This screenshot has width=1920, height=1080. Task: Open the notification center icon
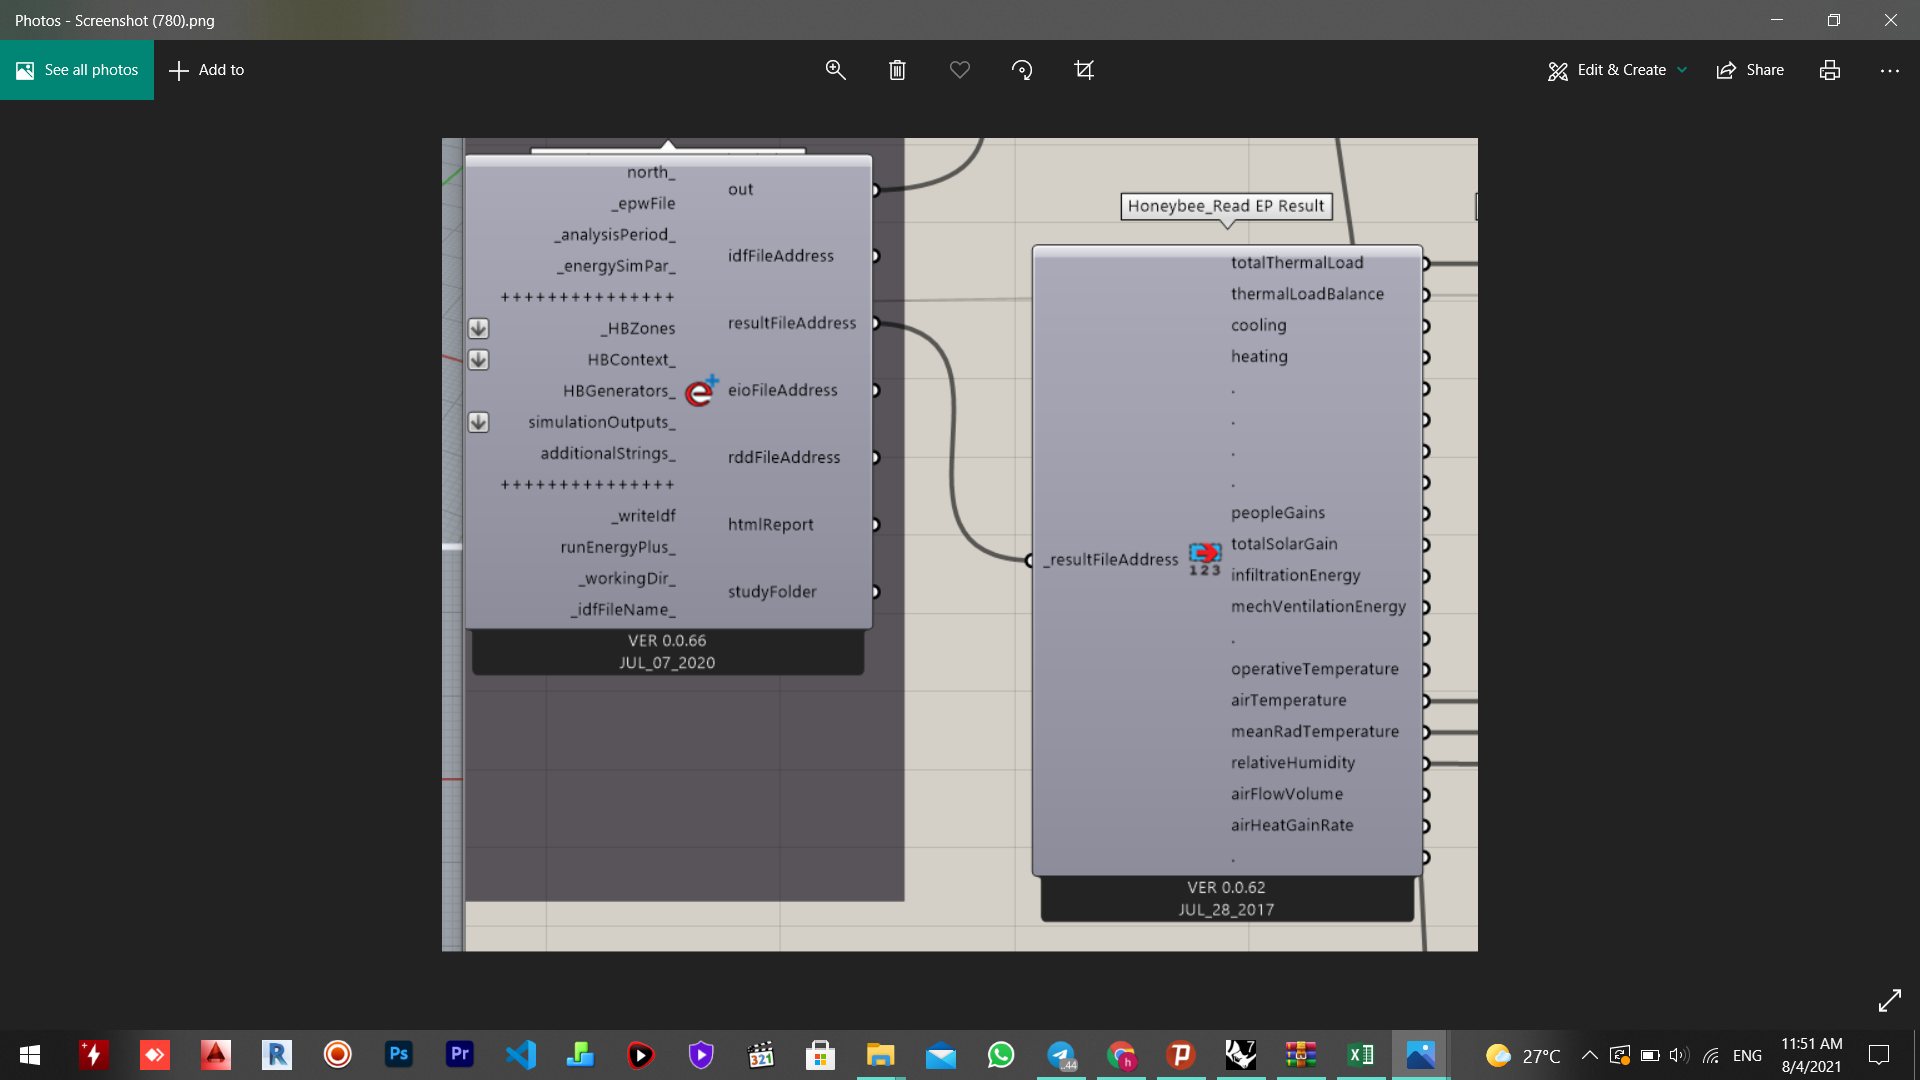1879,1055
